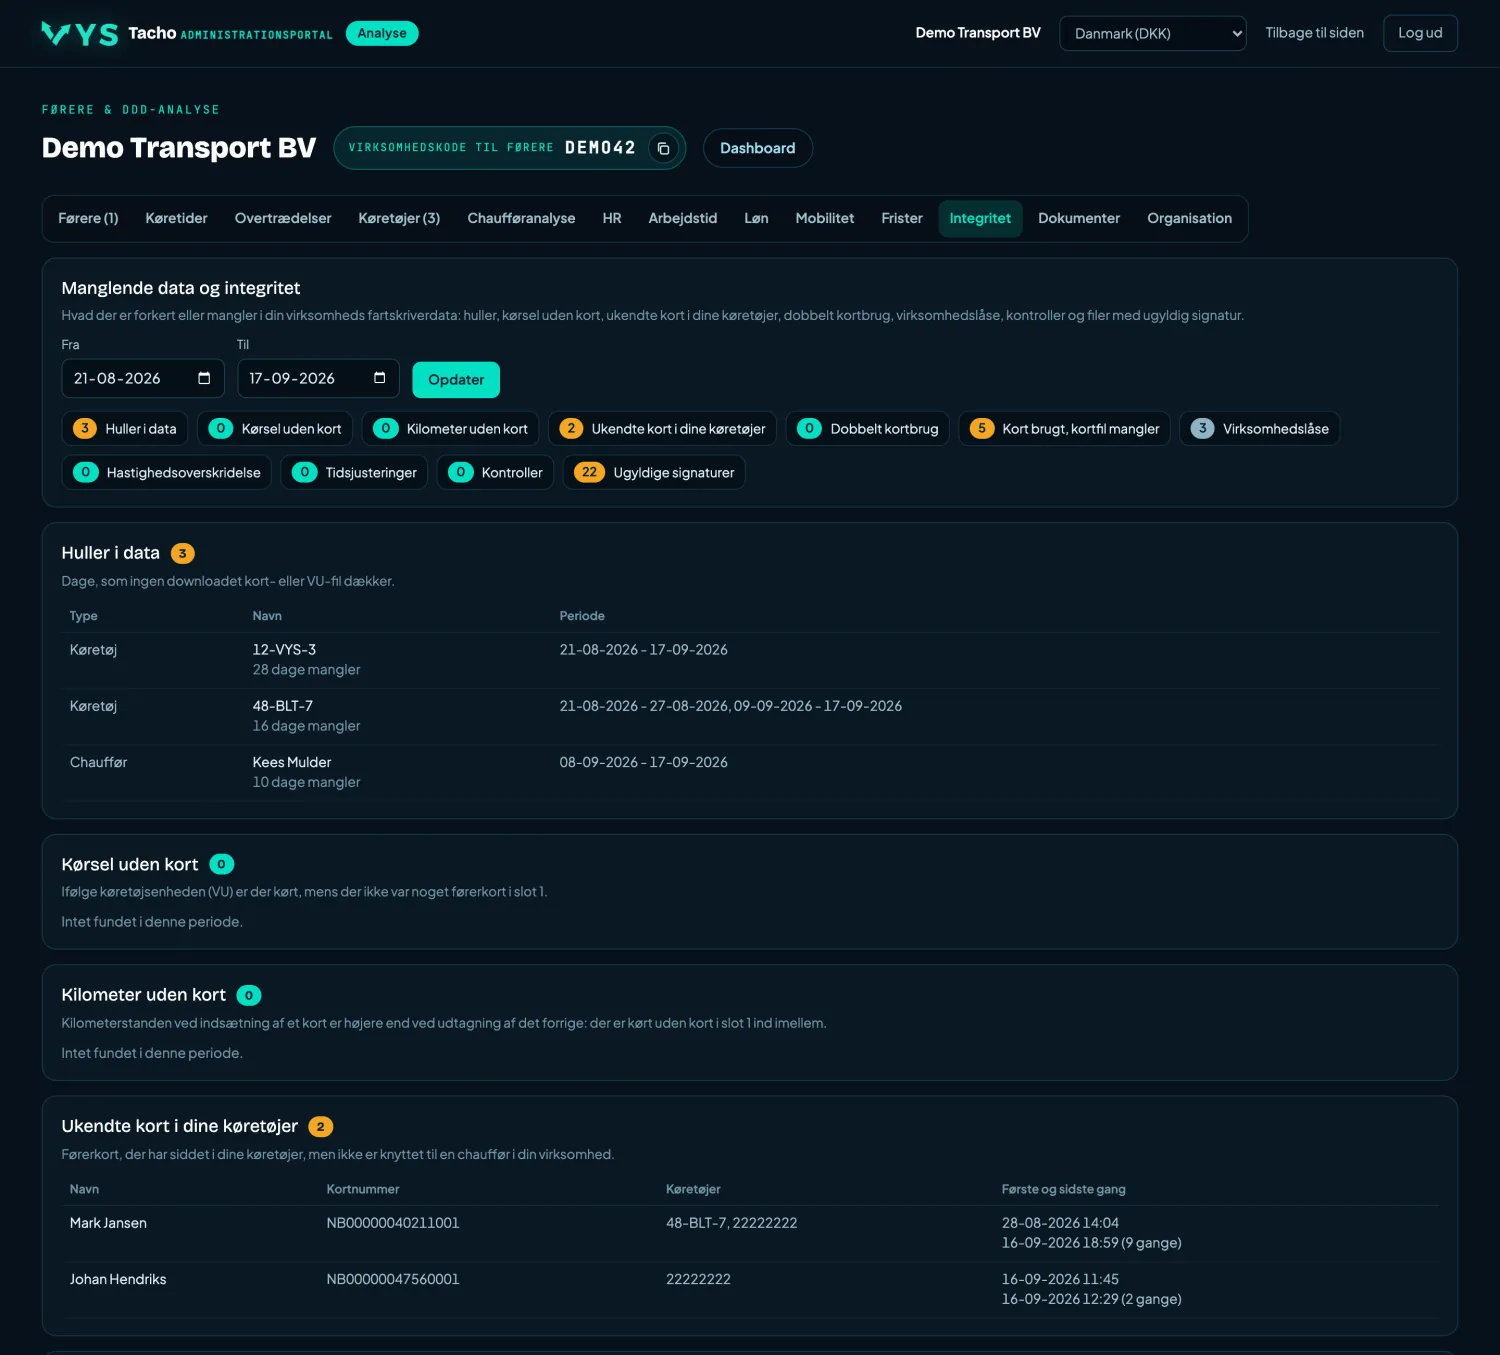Click the vehicle name 12-VYS-3
1500x1355 pixels.
tap(284, 650)
